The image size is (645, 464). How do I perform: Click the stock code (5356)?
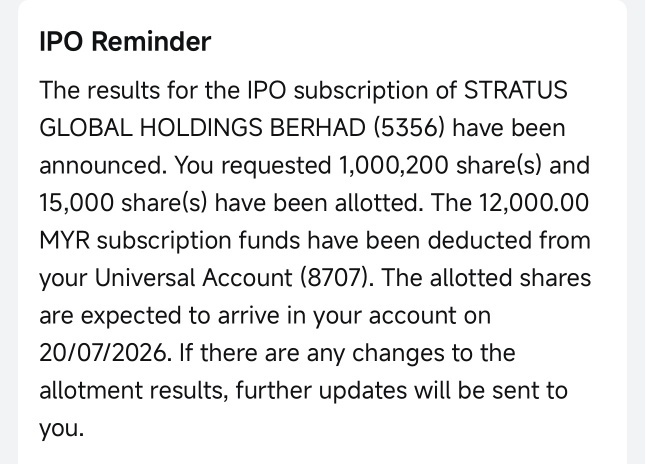pyautogui.click(x=409, y=128)
